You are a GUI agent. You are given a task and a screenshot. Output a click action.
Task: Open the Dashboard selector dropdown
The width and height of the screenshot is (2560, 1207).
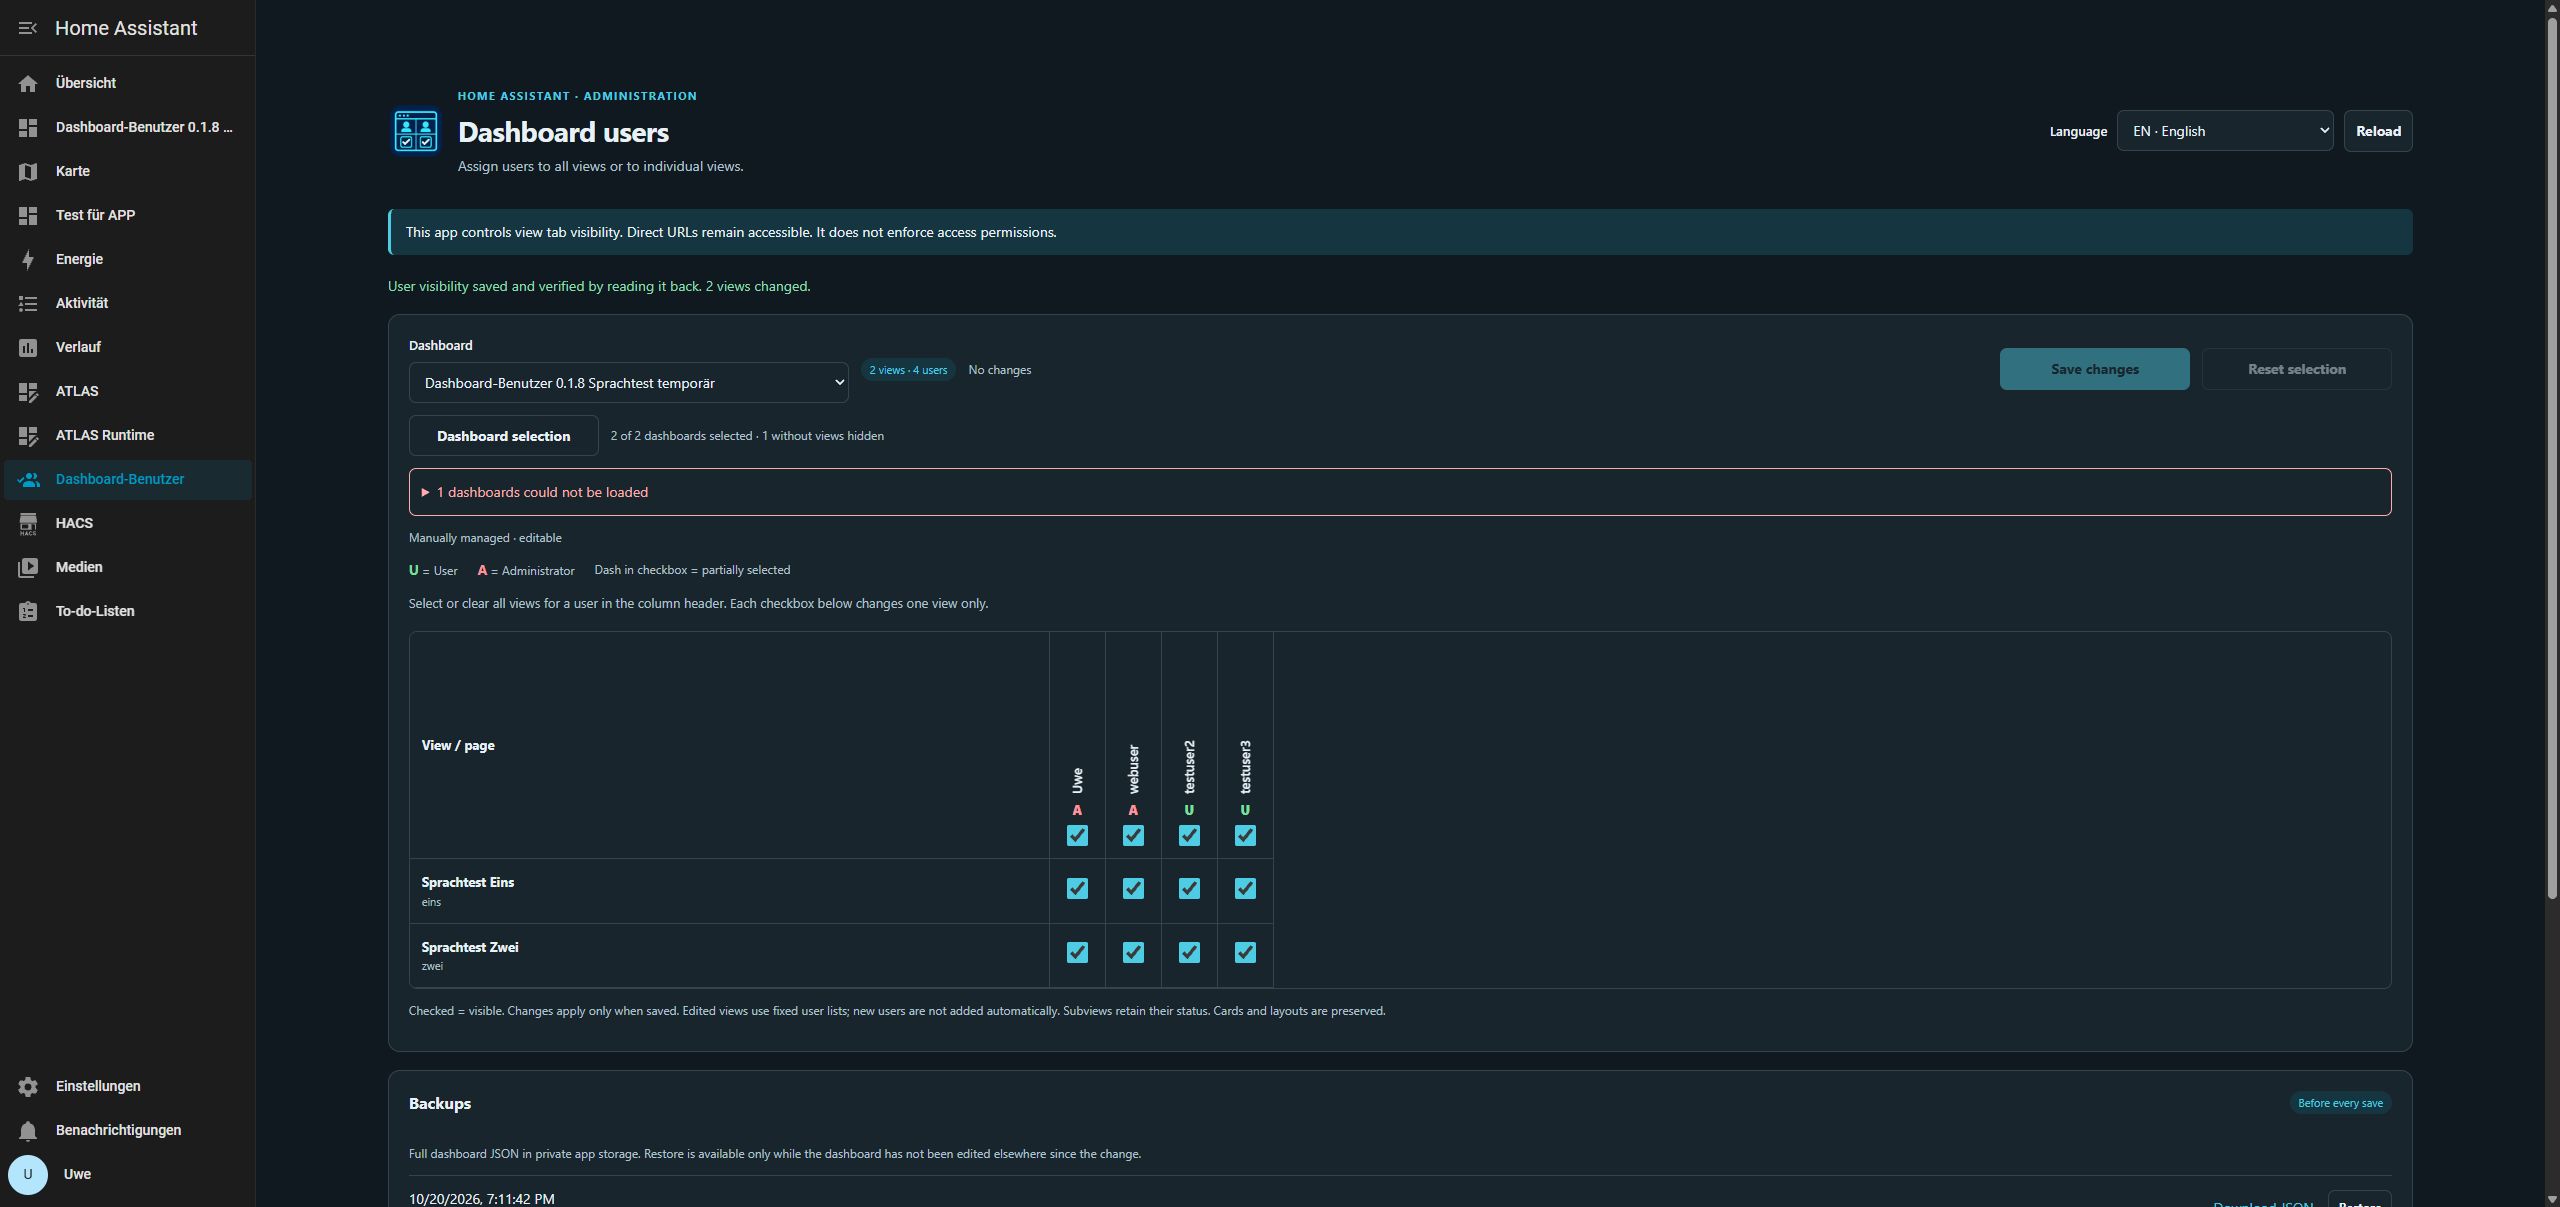[628, 383]
